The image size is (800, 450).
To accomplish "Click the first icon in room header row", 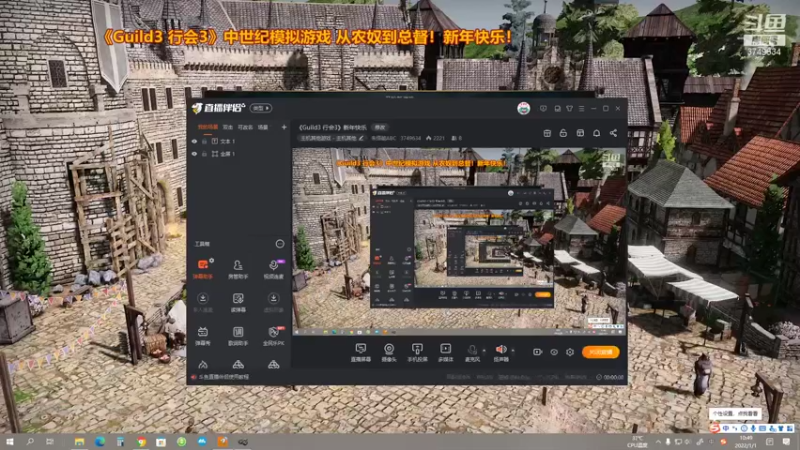I will click(x=547, y=133).
